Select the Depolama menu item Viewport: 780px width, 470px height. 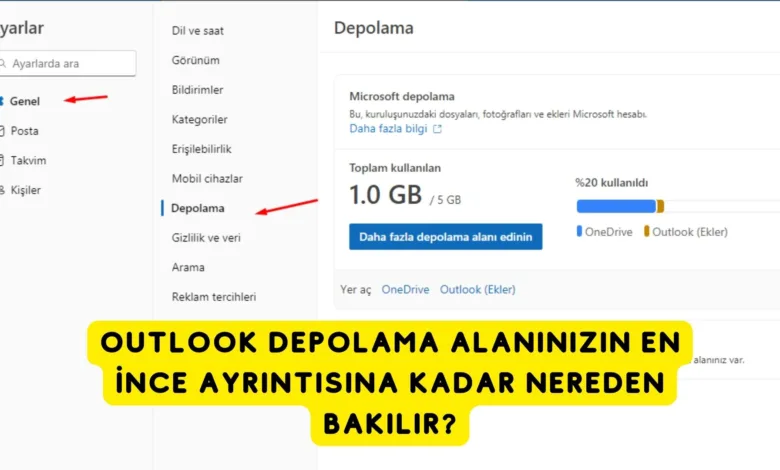[197, 208]
